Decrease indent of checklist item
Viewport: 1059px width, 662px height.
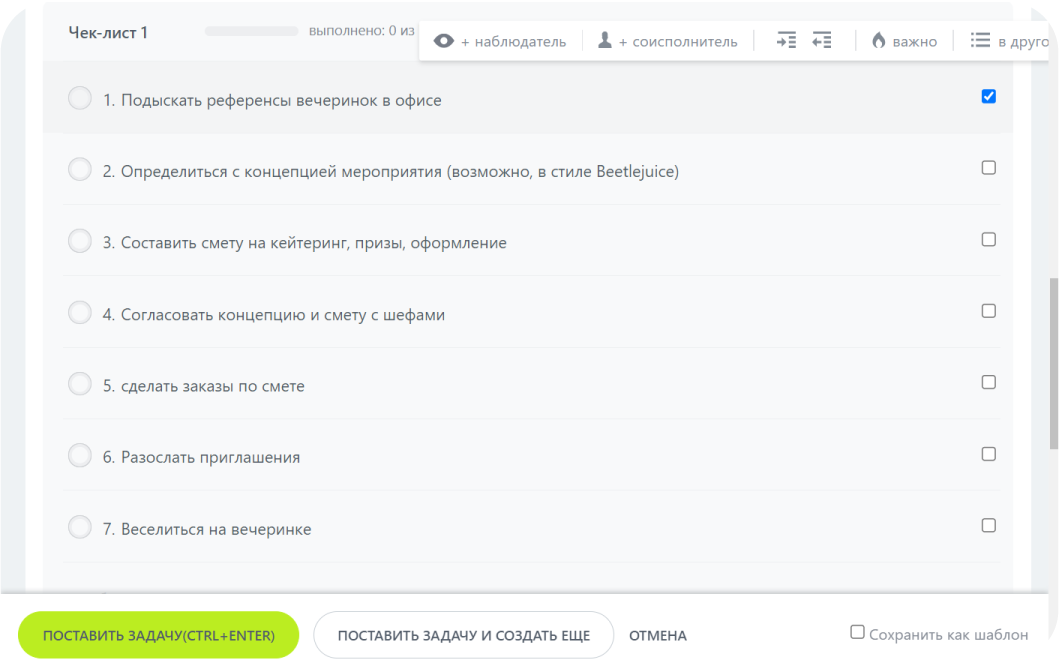click(x=822, y=41)
